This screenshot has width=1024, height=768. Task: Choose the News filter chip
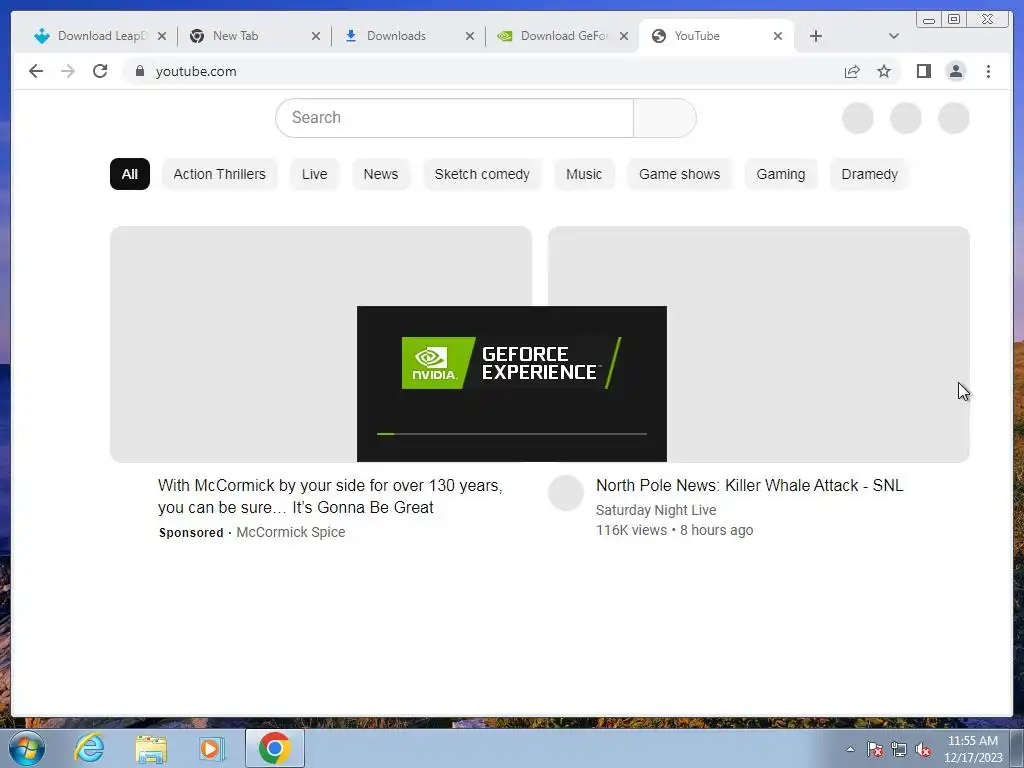point(381,174)
